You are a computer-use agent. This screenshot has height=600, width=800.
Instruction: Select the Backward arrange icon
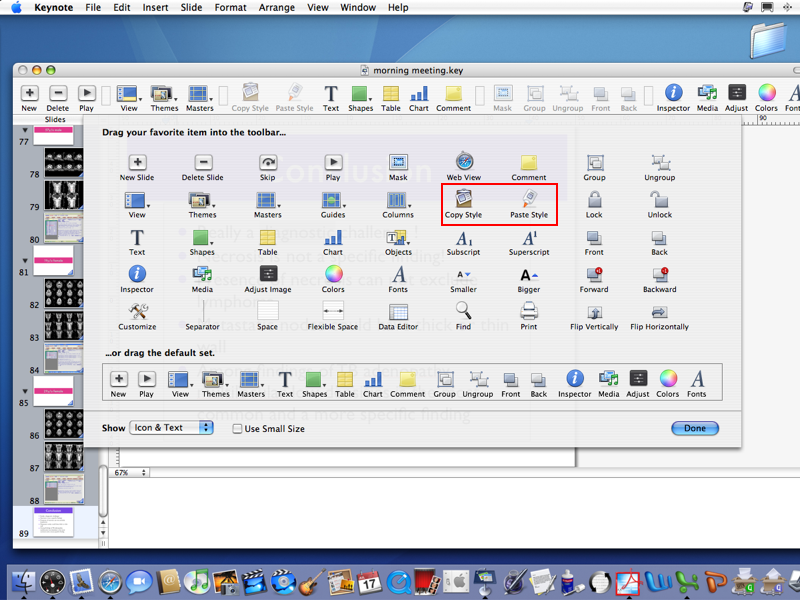click(660, 274)
